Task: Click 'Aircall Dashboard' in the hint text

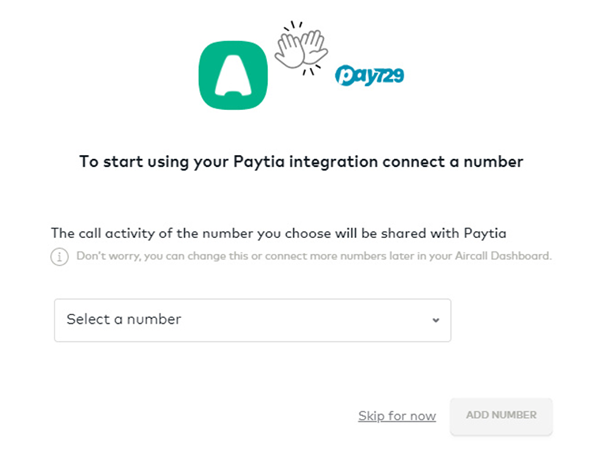Action: [503, 256]
